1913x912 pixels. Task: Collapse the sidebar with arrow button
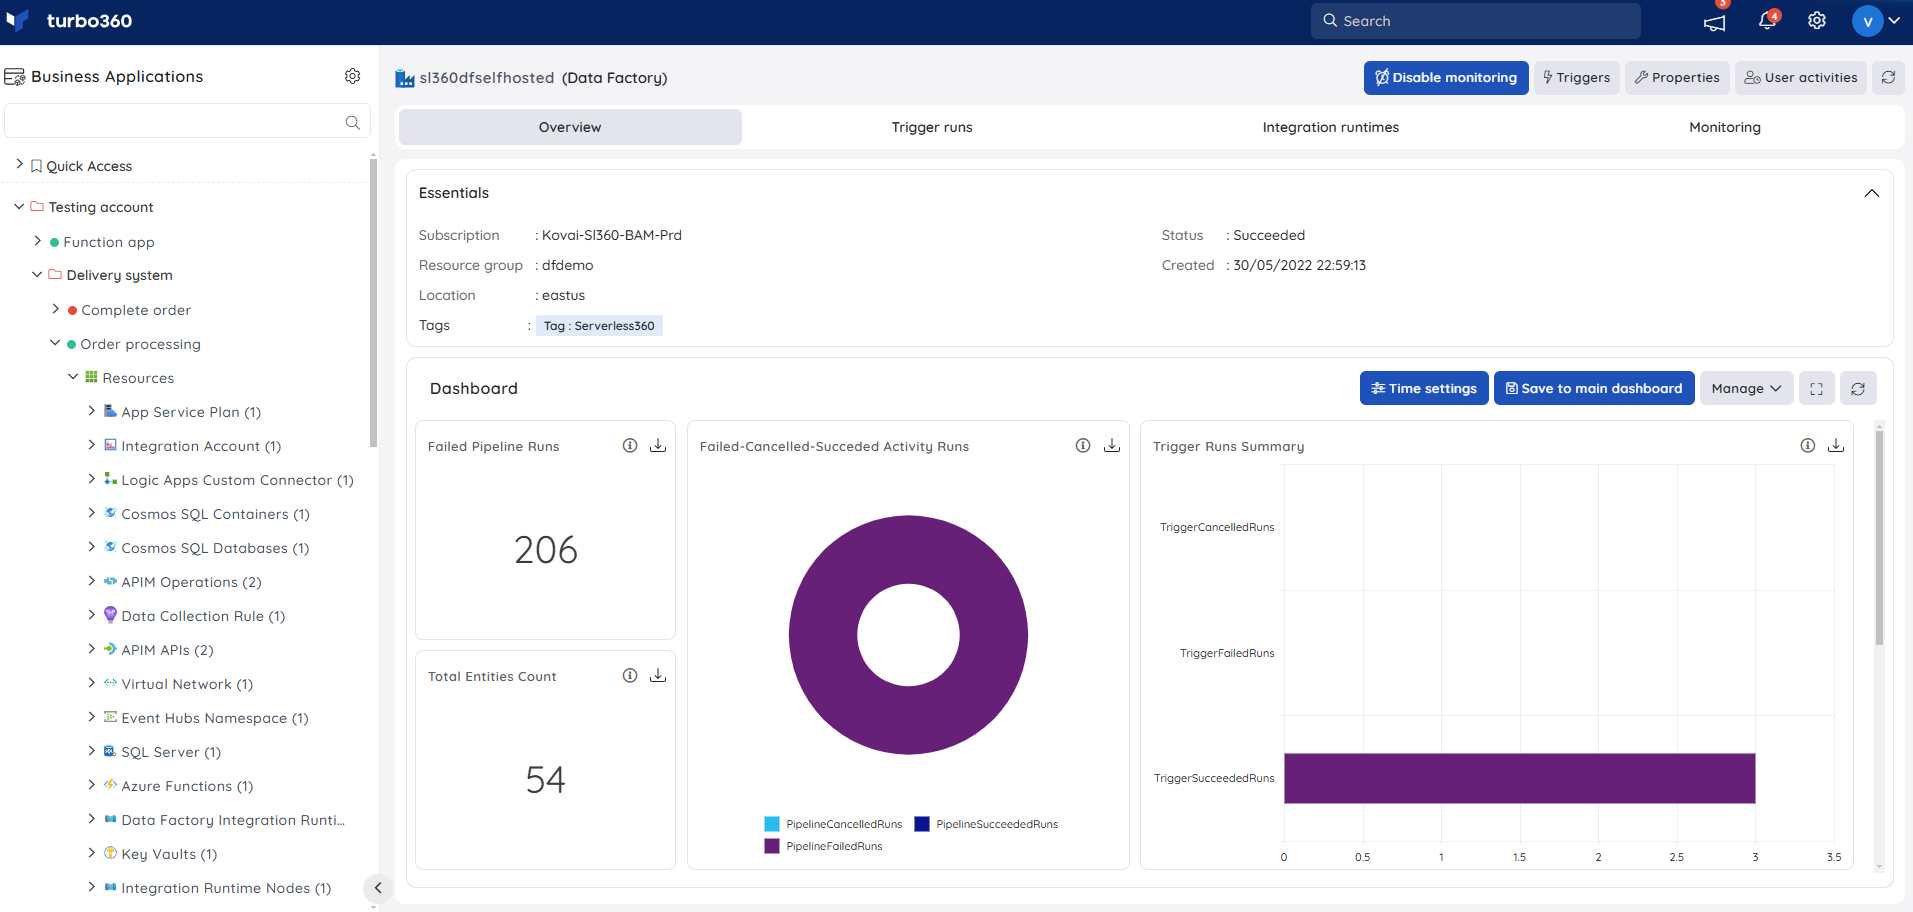click(x=377, y=888)
